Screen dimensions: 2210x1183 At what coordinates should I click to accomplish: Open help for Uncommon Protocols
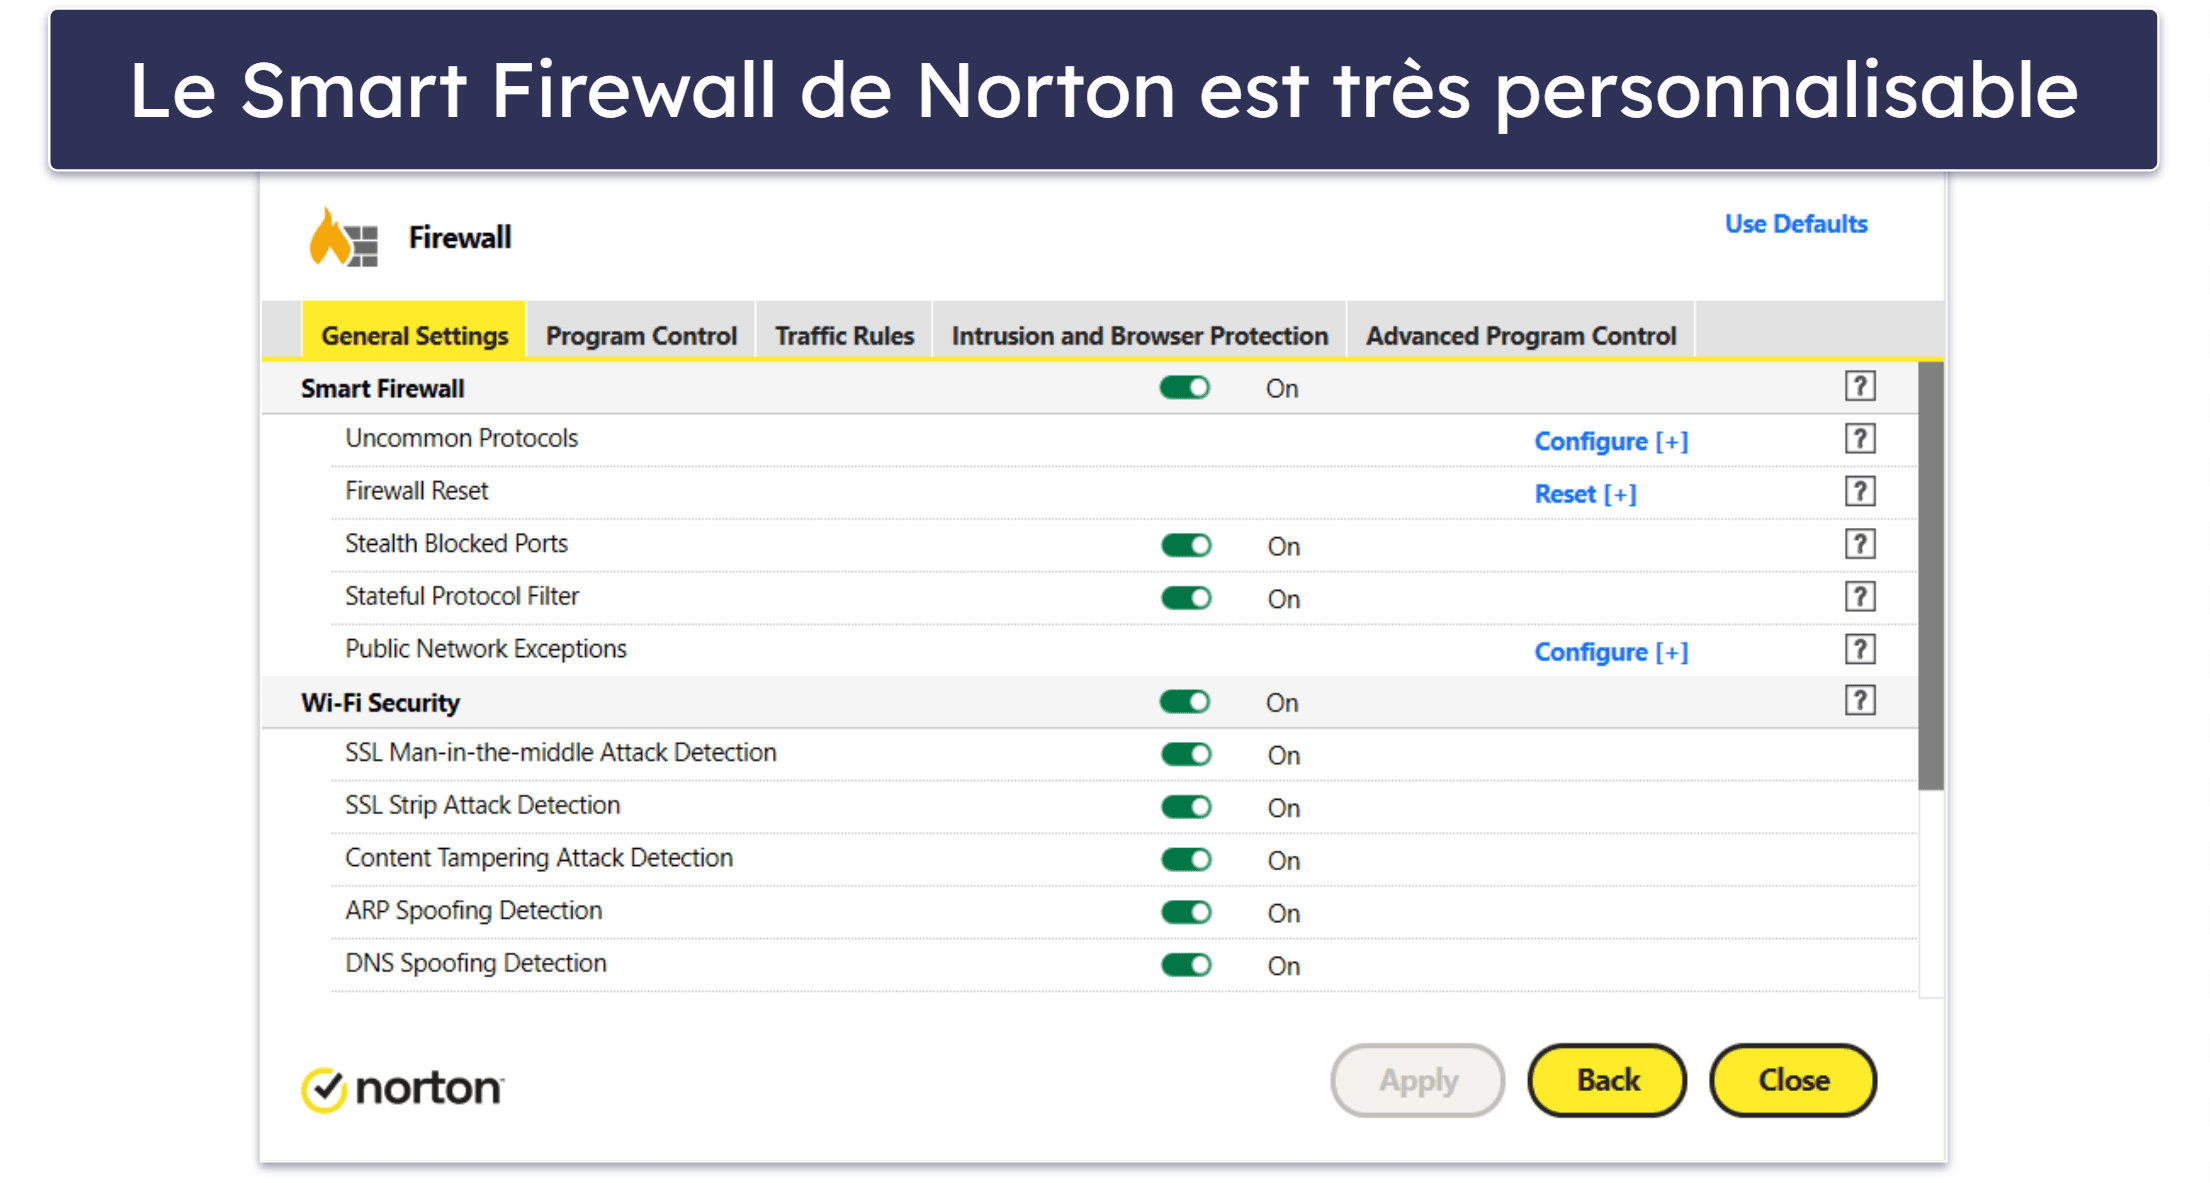tap(1859, 439)
